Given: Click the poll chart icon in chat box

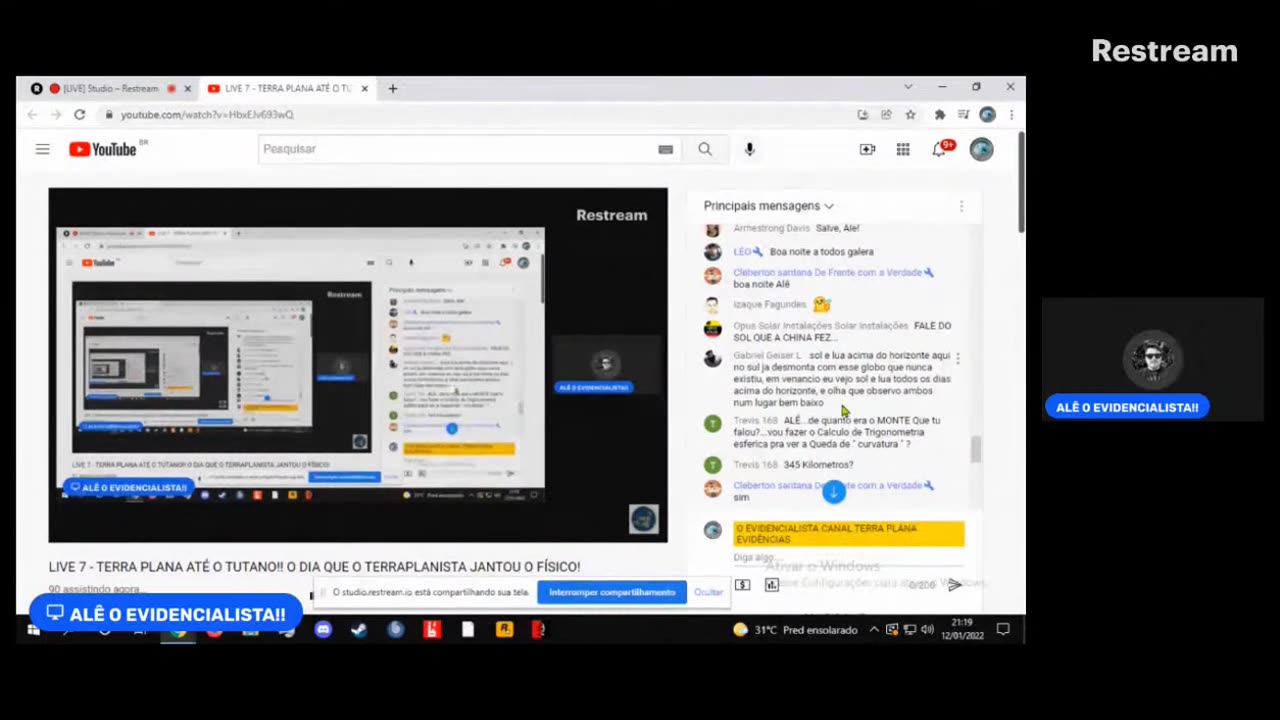Looking at the screenshot, I should tap(772, 585).
